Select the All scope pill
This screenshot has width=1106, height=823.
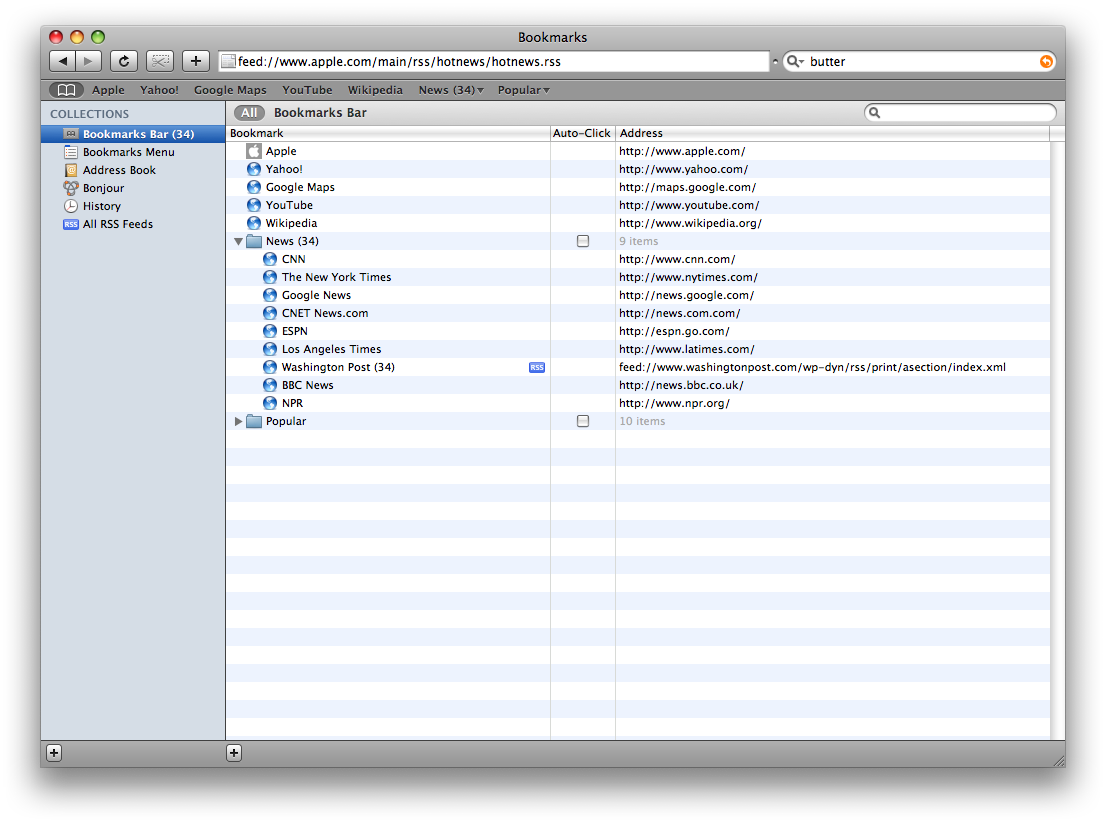(x=249, y=113)
